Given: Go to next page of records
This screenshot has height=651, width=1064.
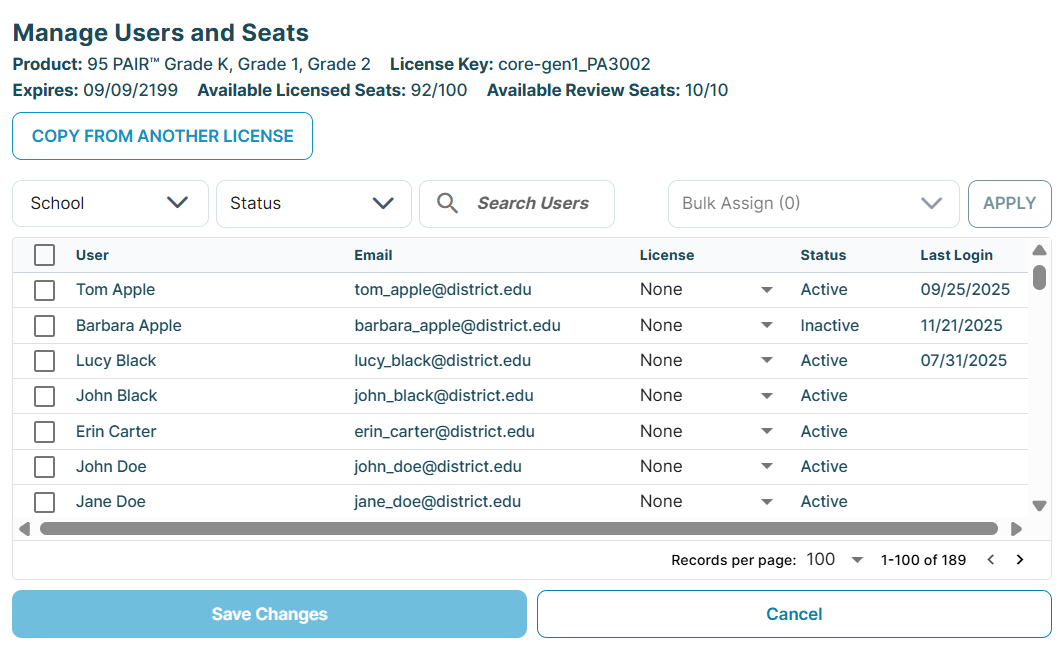Looking at the screenshot, I should point(1020,560).
